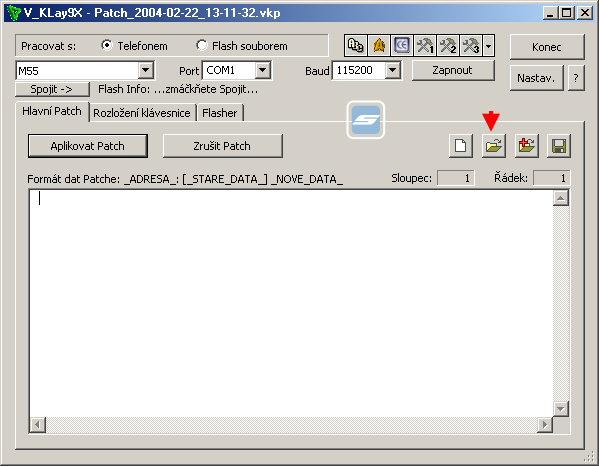599x466 pixels.
Task: Open the 115200 baud rate dropdown
Action: pos(392,70)
